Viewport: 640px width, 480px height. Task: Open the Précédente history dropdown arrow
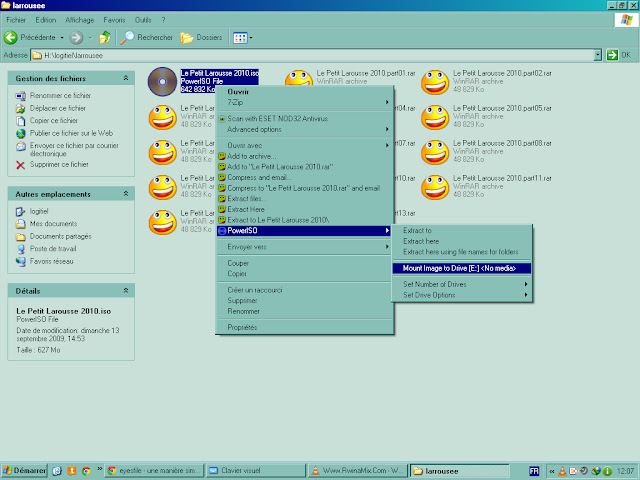(x=62, y=38)
